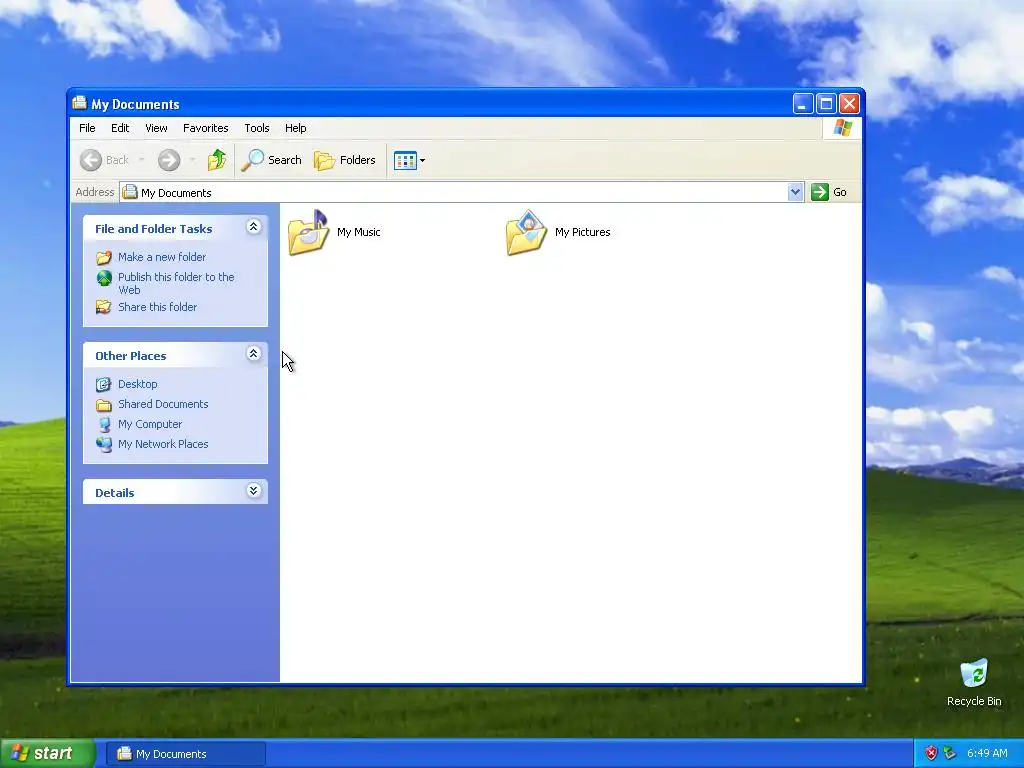
Task: Open the Favorites menu
Action: pos(206,128)
